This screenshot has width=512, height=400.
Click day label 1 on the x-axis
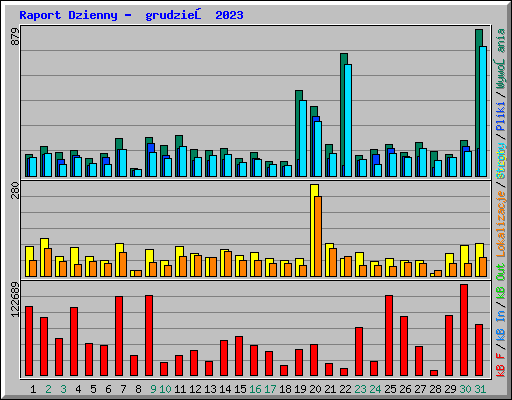(33, 389)
